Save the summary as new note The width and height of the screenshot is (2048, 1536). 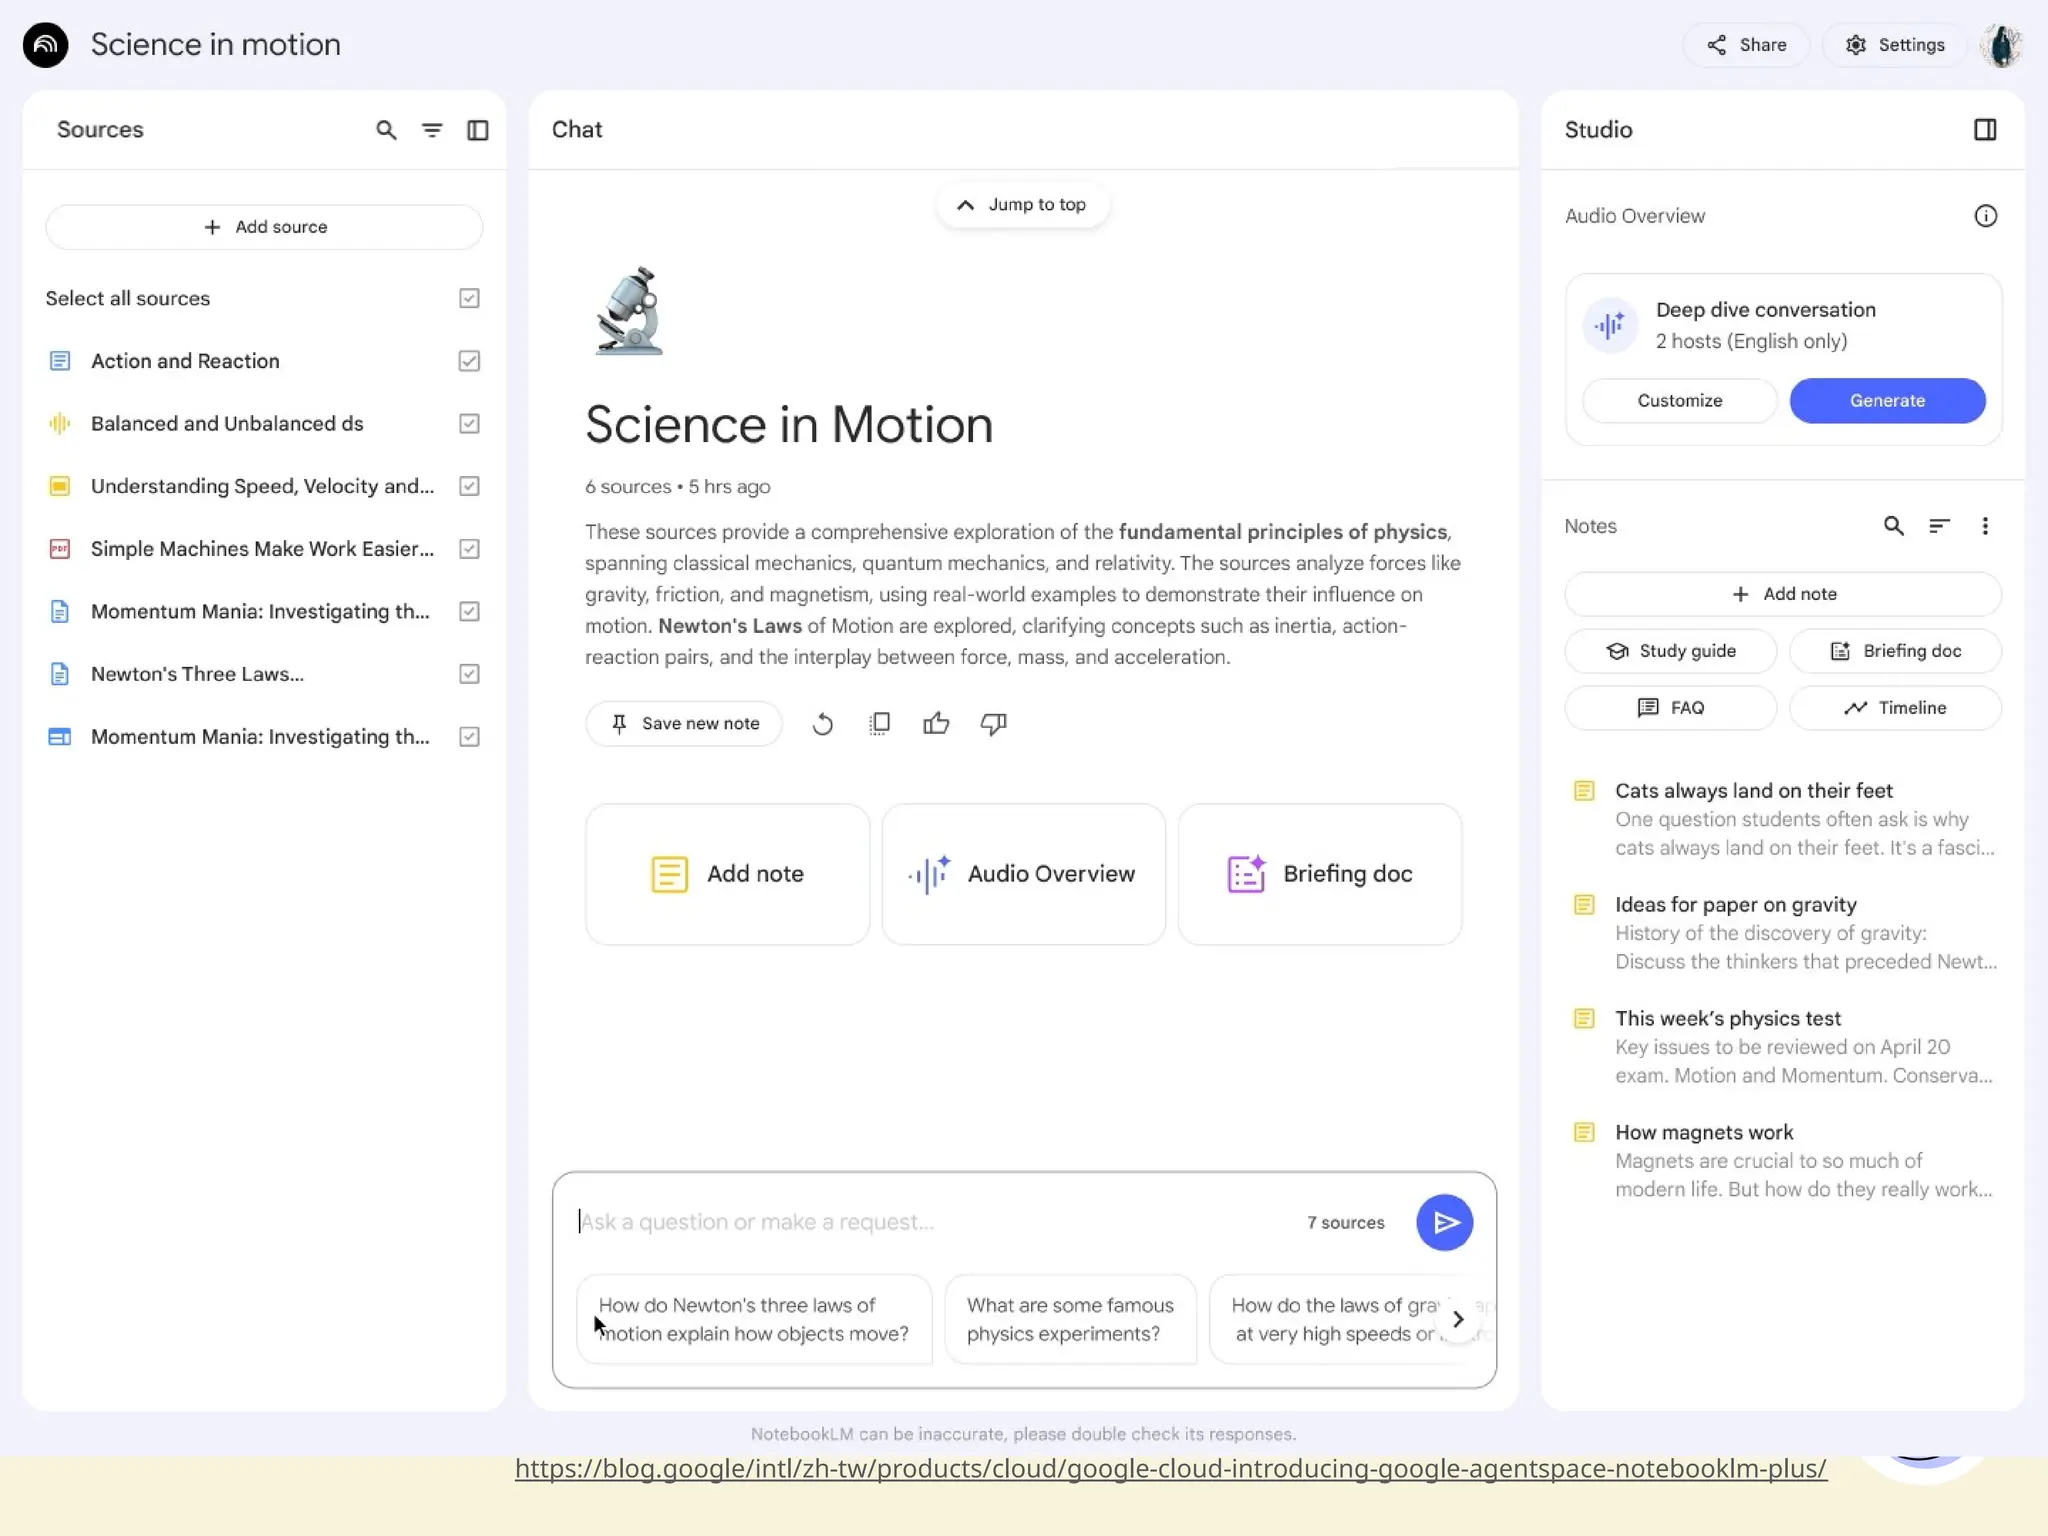684,724
